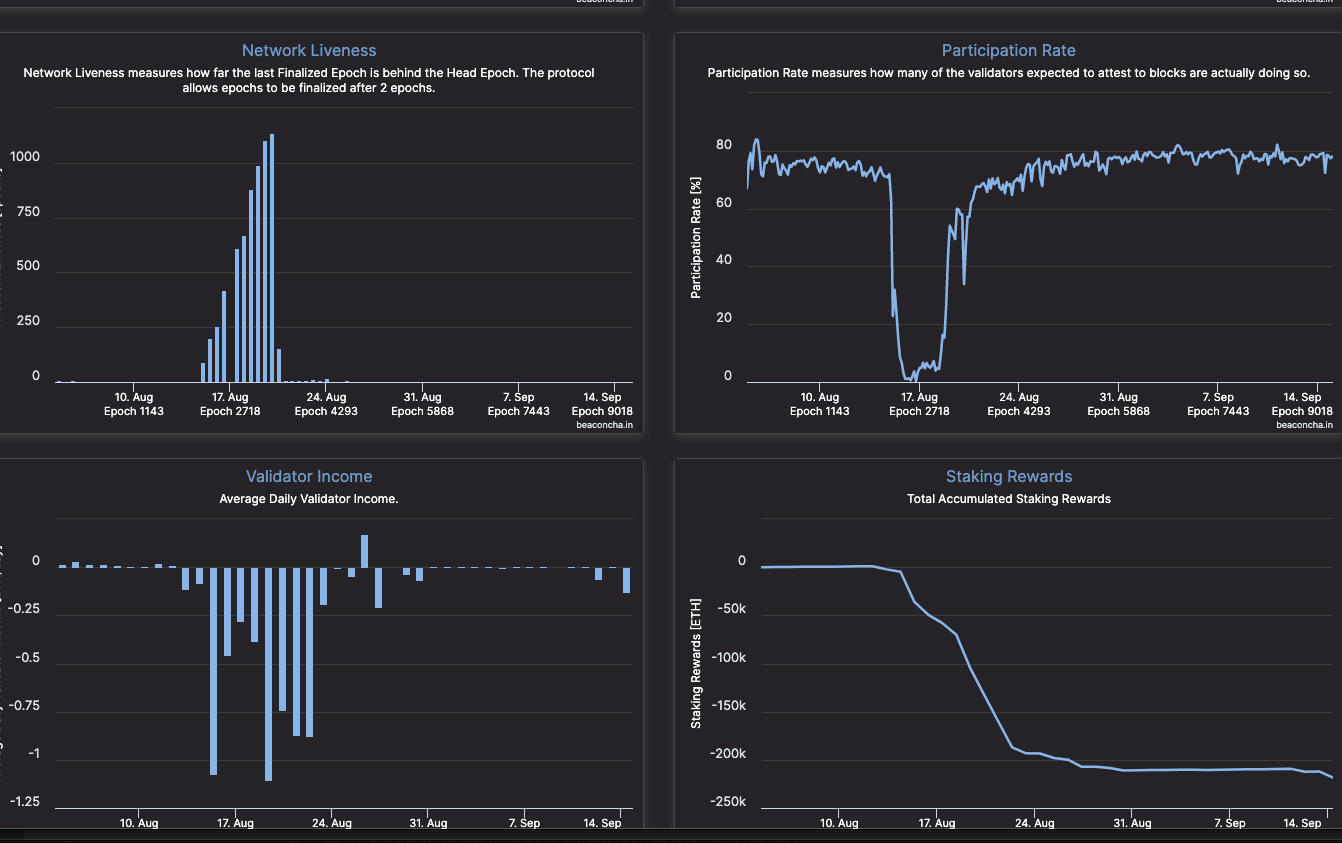Click the Total Accumulated Staking Rewards subtitle
The width and height of the screenshot is (1342, 843).
(1008, 498)
